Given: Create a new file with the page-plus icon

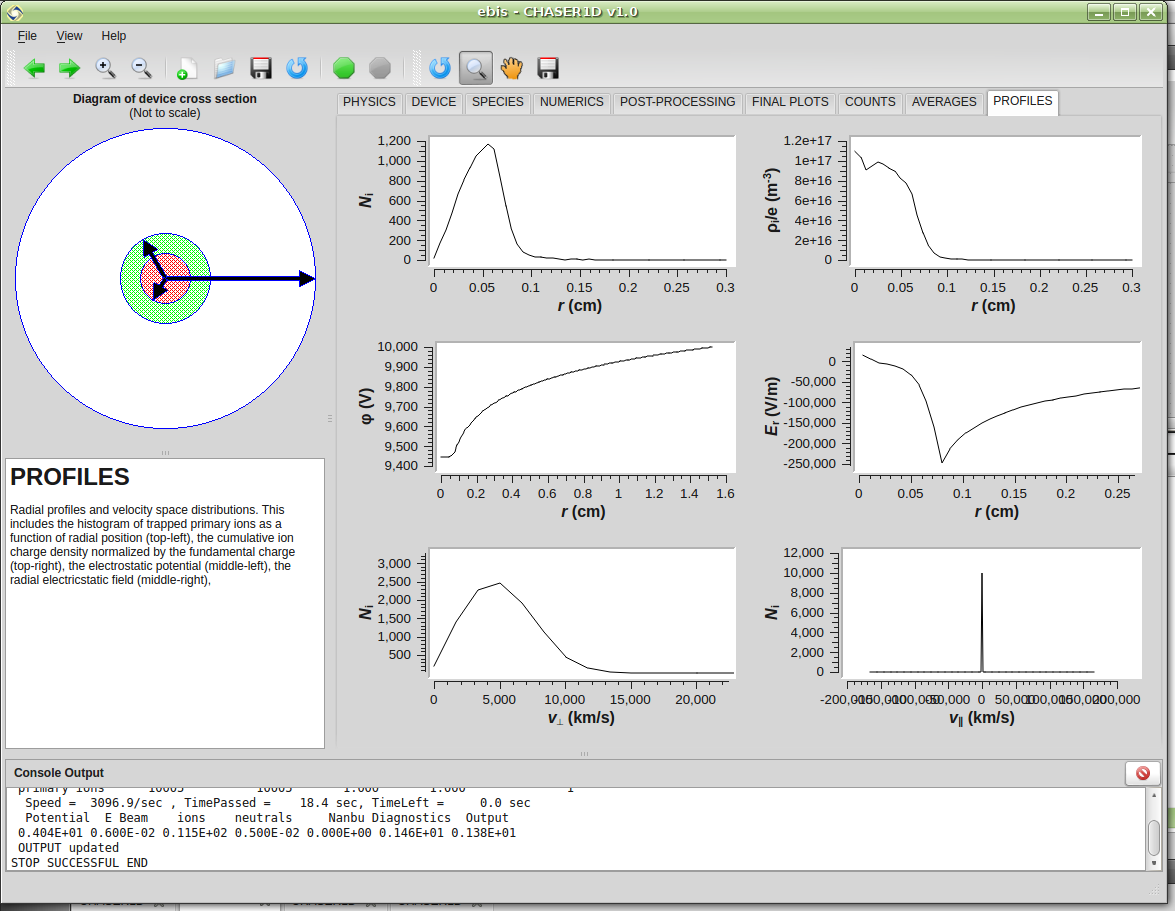Looking at the screenshot, I should coord(187,69).
